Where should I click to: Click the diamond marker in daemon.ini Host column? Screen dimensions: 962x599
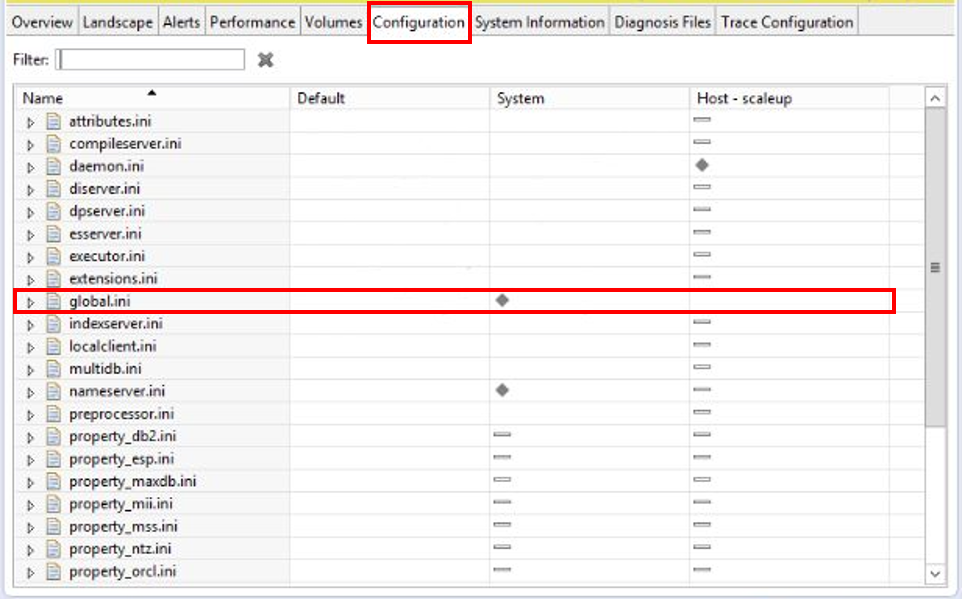pos(702,165)
